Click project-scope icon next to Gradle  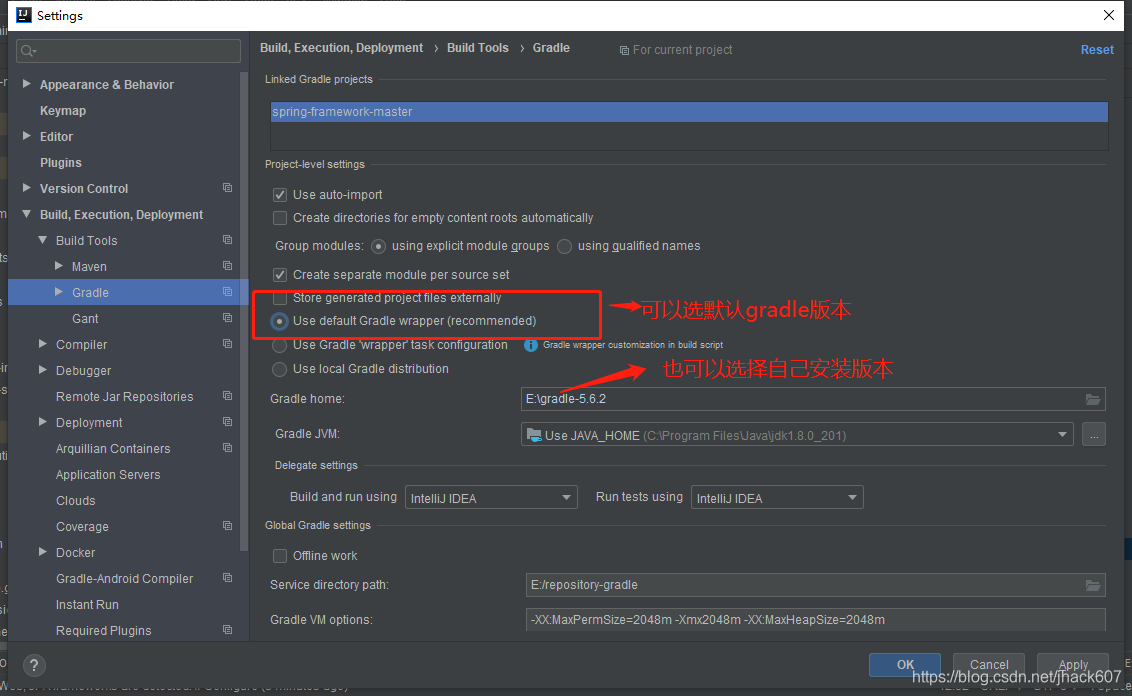(x=227, y=292)
